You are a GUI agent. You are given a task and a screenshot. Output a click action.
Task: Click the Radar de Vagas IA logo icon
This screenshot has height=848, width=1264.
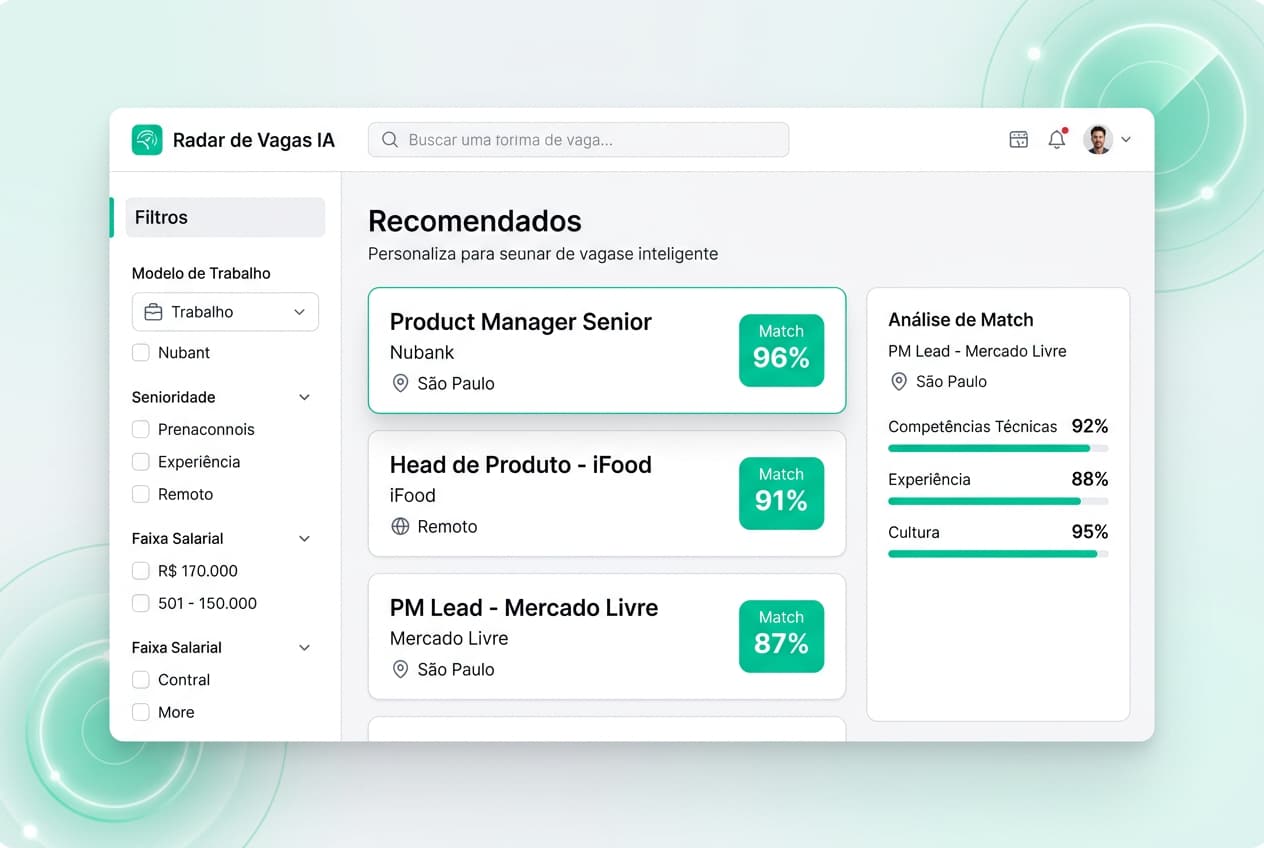[147, 140]
